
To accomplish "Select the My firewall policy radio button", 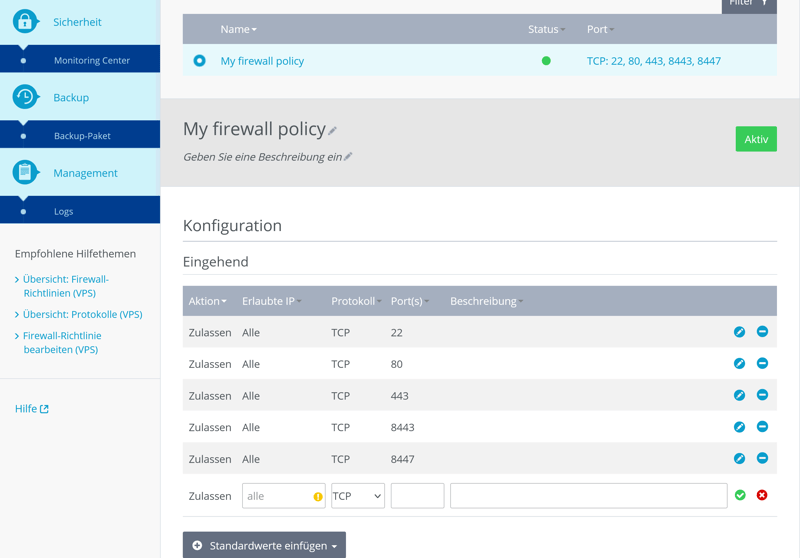I will (200, 61).
